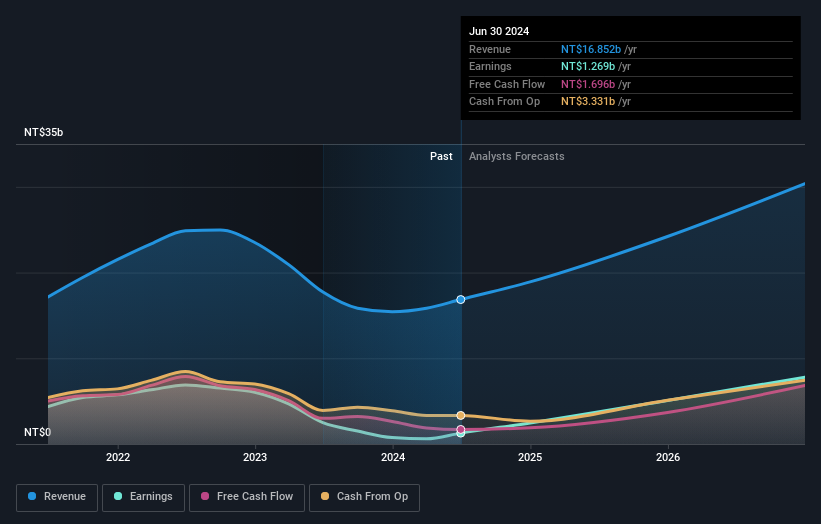Click the 2026 x-axis label
The image size is (821, 524).
click(668, 458)
